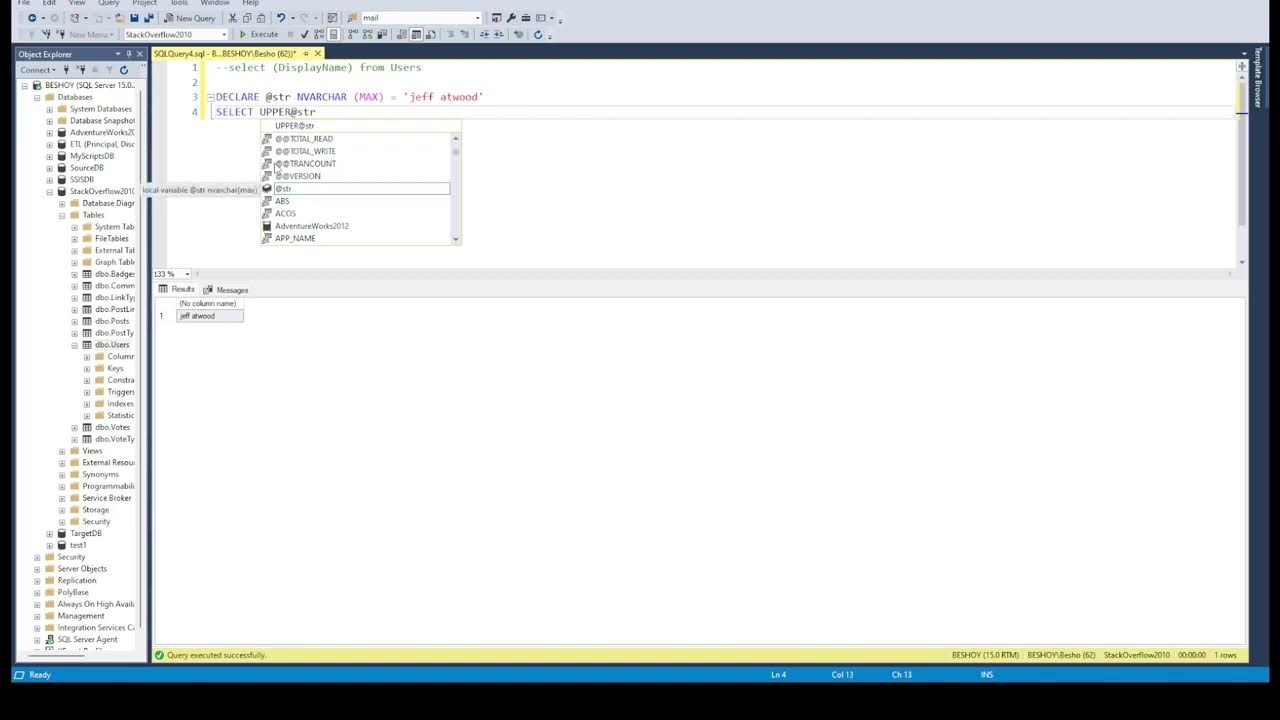The height and width of the screenshot is (720, 1280).
Task: Open the Tools menu
Action: (179, 3)
